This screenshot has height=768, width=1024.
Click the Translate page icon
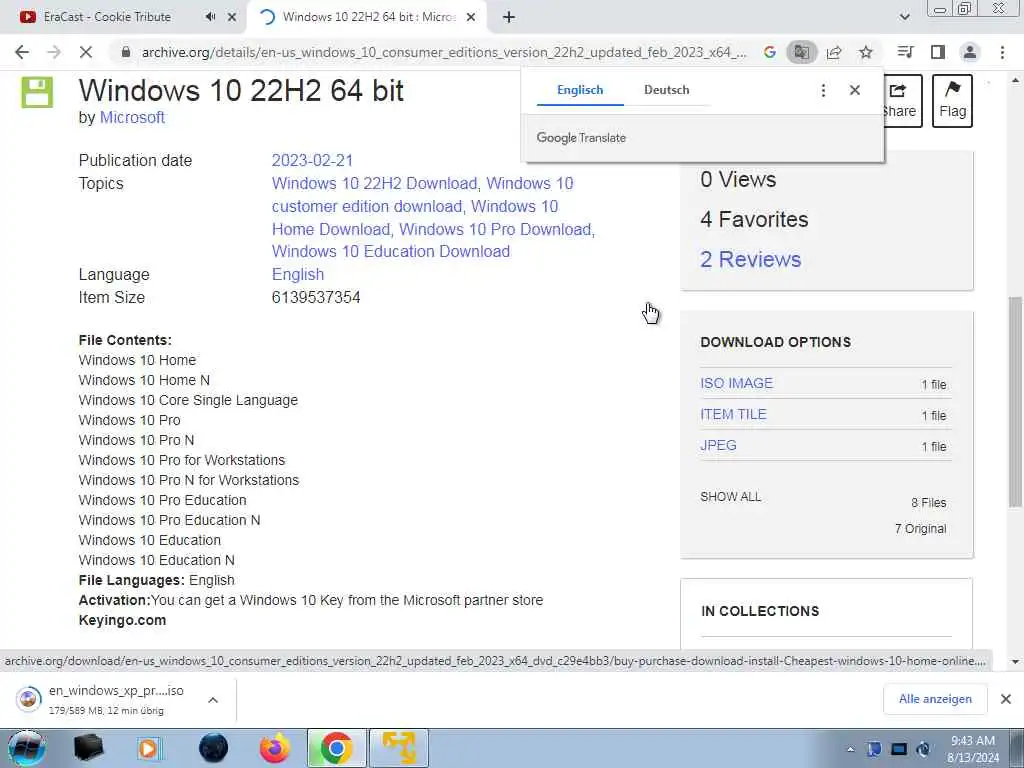tap(801, 52)
